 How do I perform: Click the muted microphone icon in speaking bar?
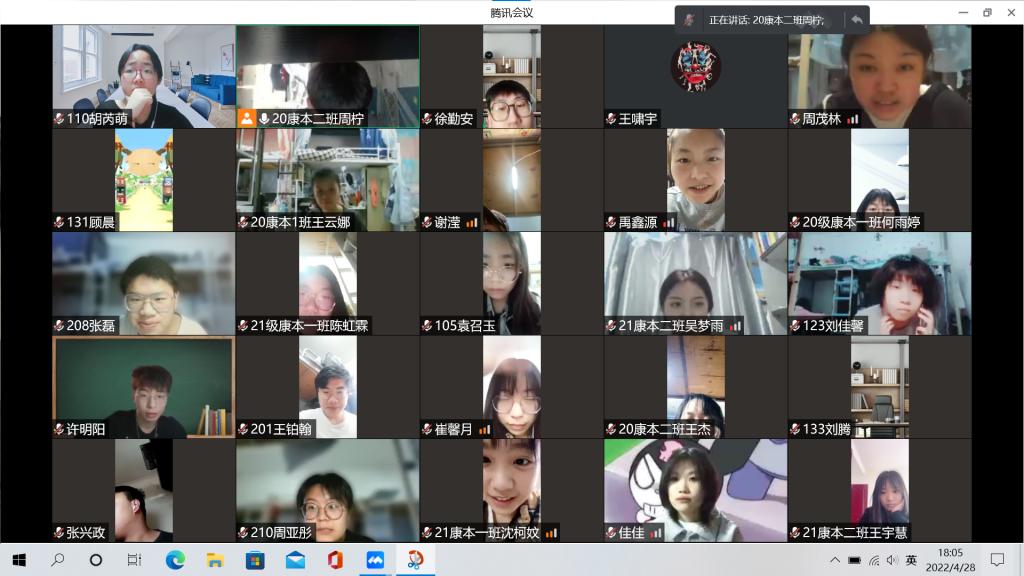688,20
